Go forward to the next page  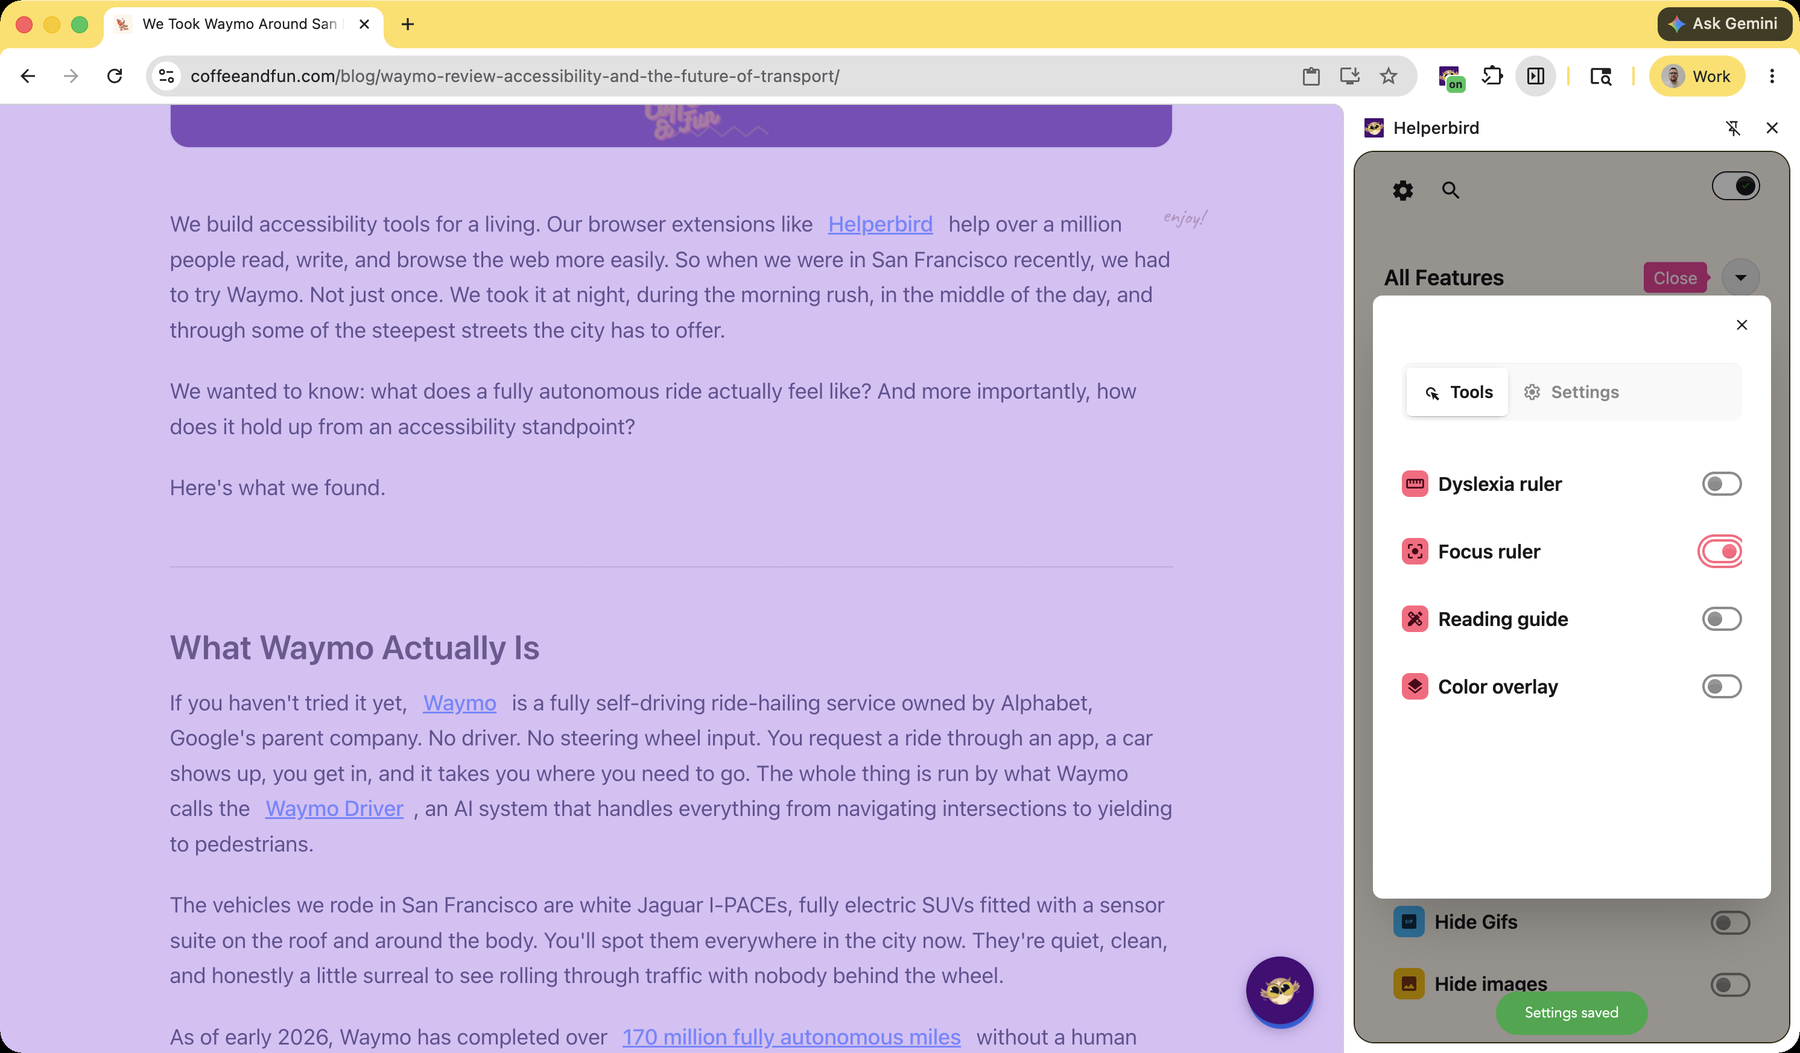(71, 76)
